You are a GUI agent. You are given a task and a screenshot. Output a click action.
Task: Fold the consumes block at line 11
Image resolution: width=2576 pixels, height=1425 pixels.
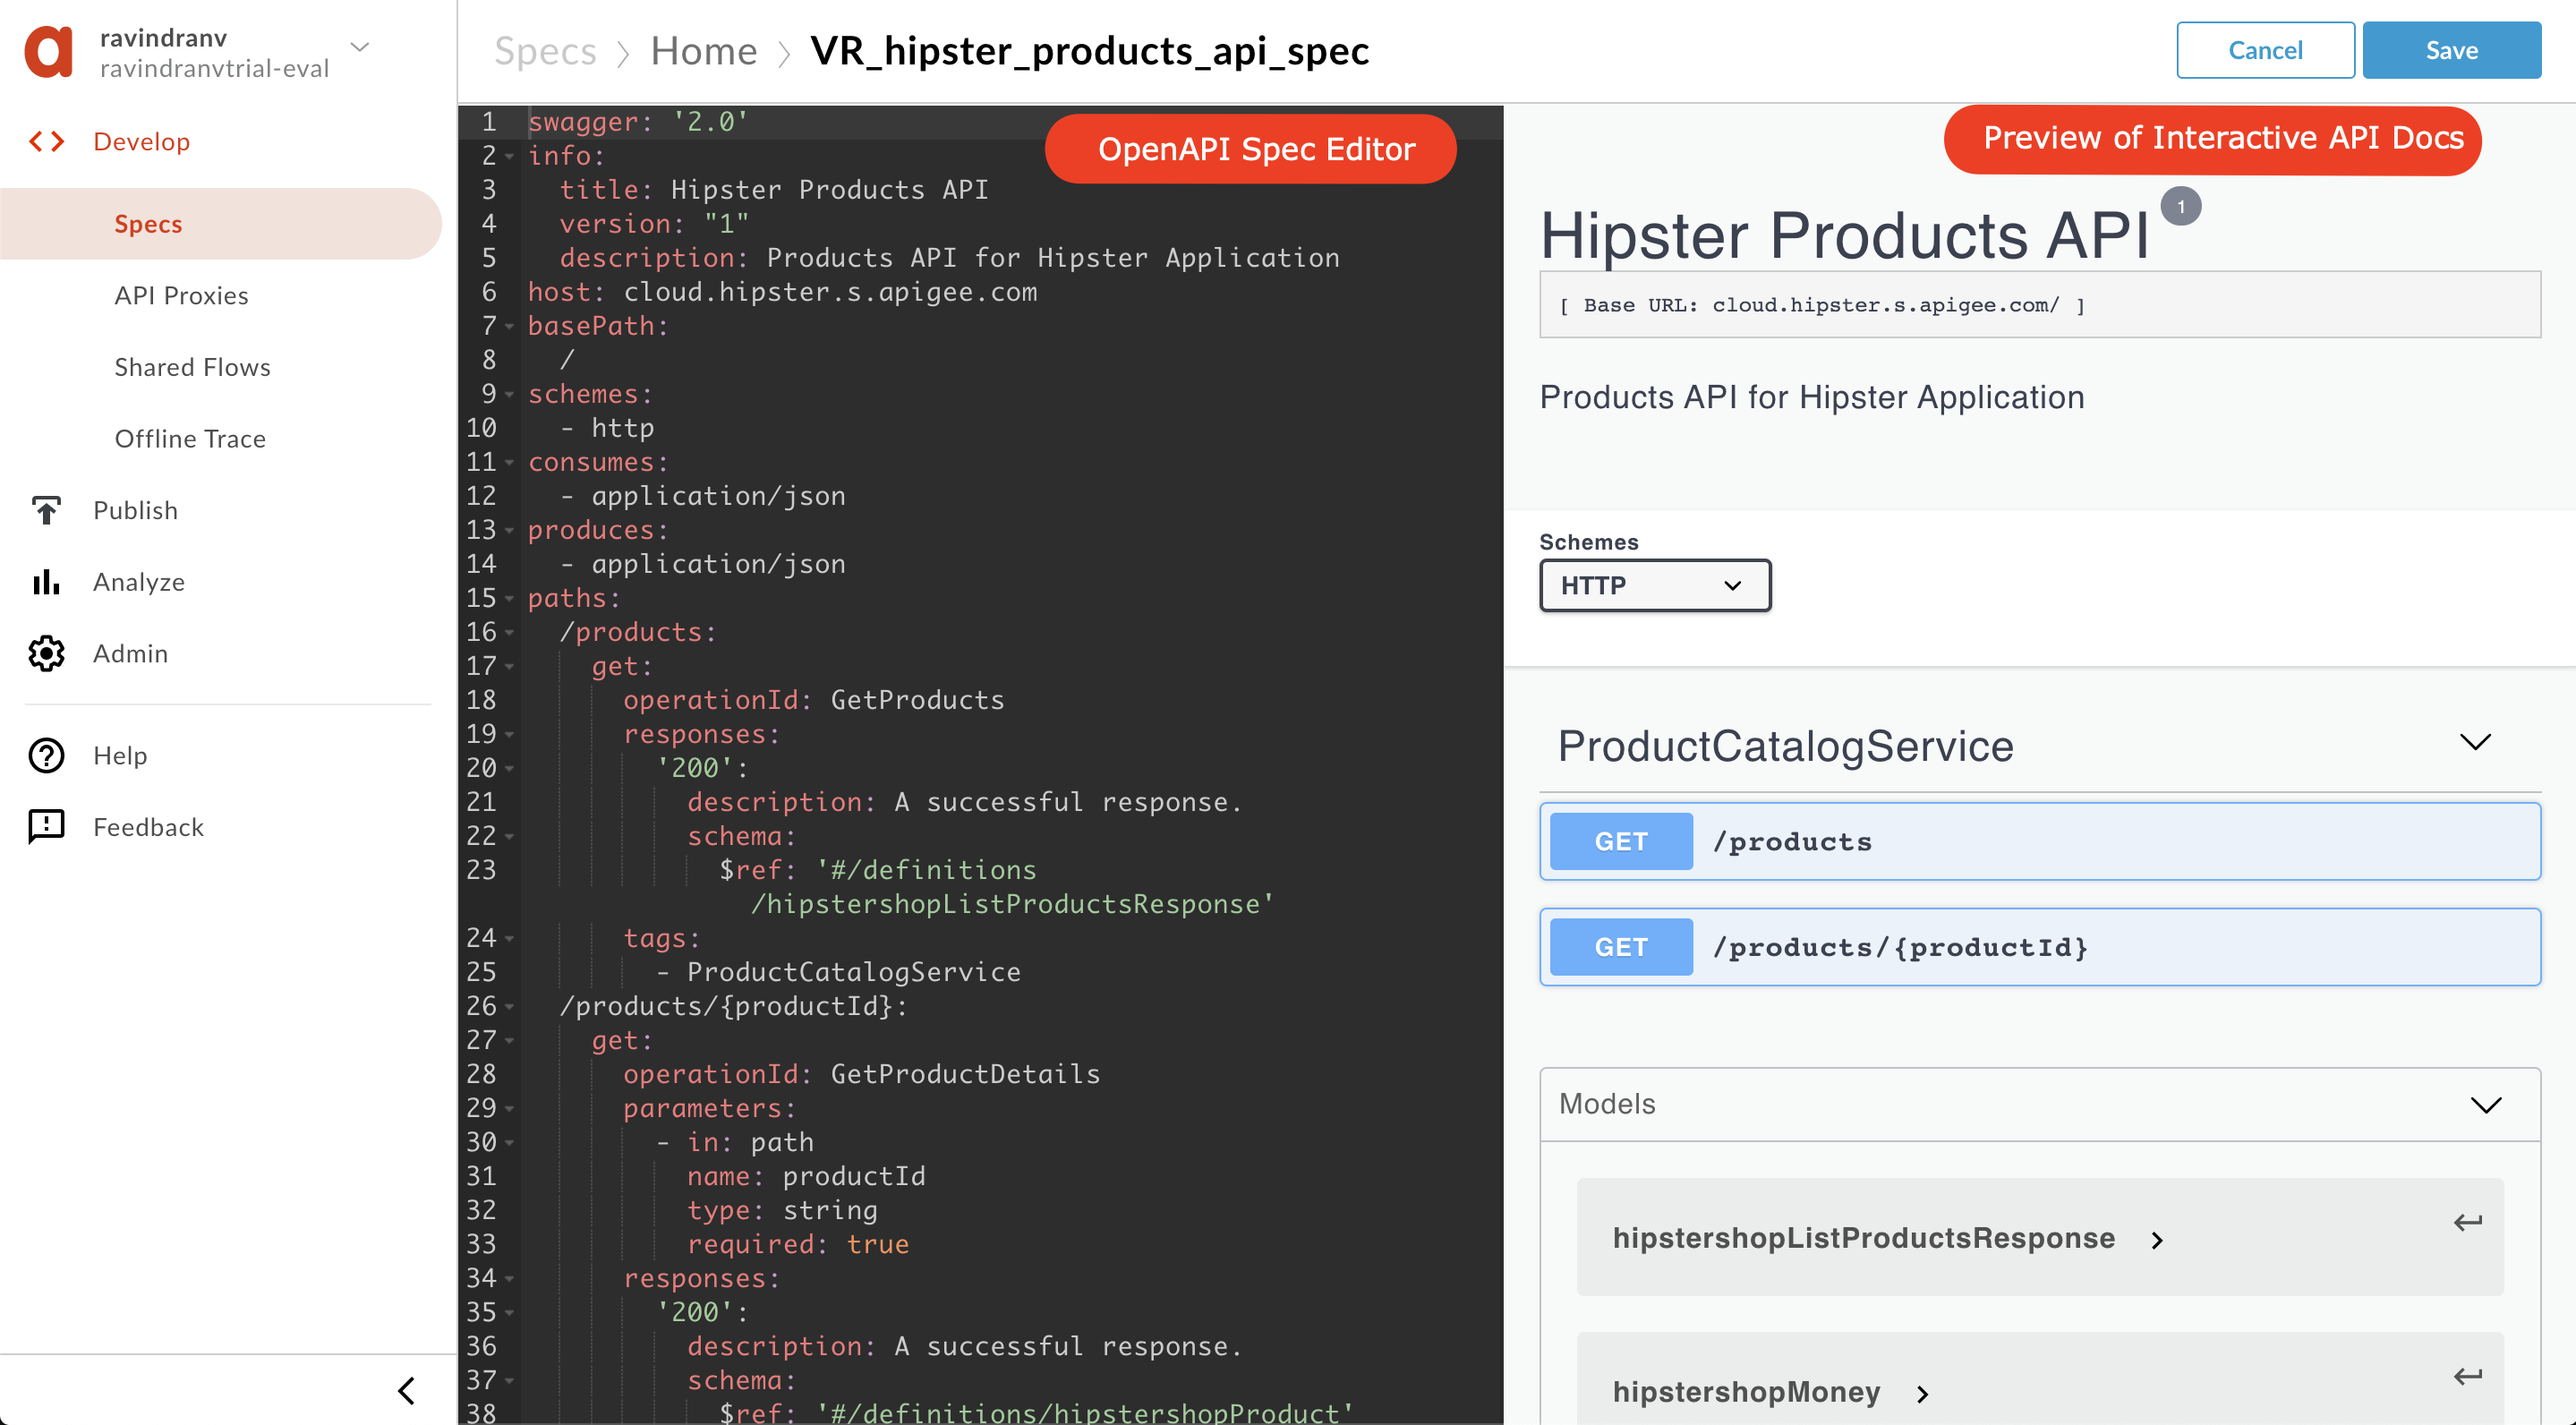(510, 463)
